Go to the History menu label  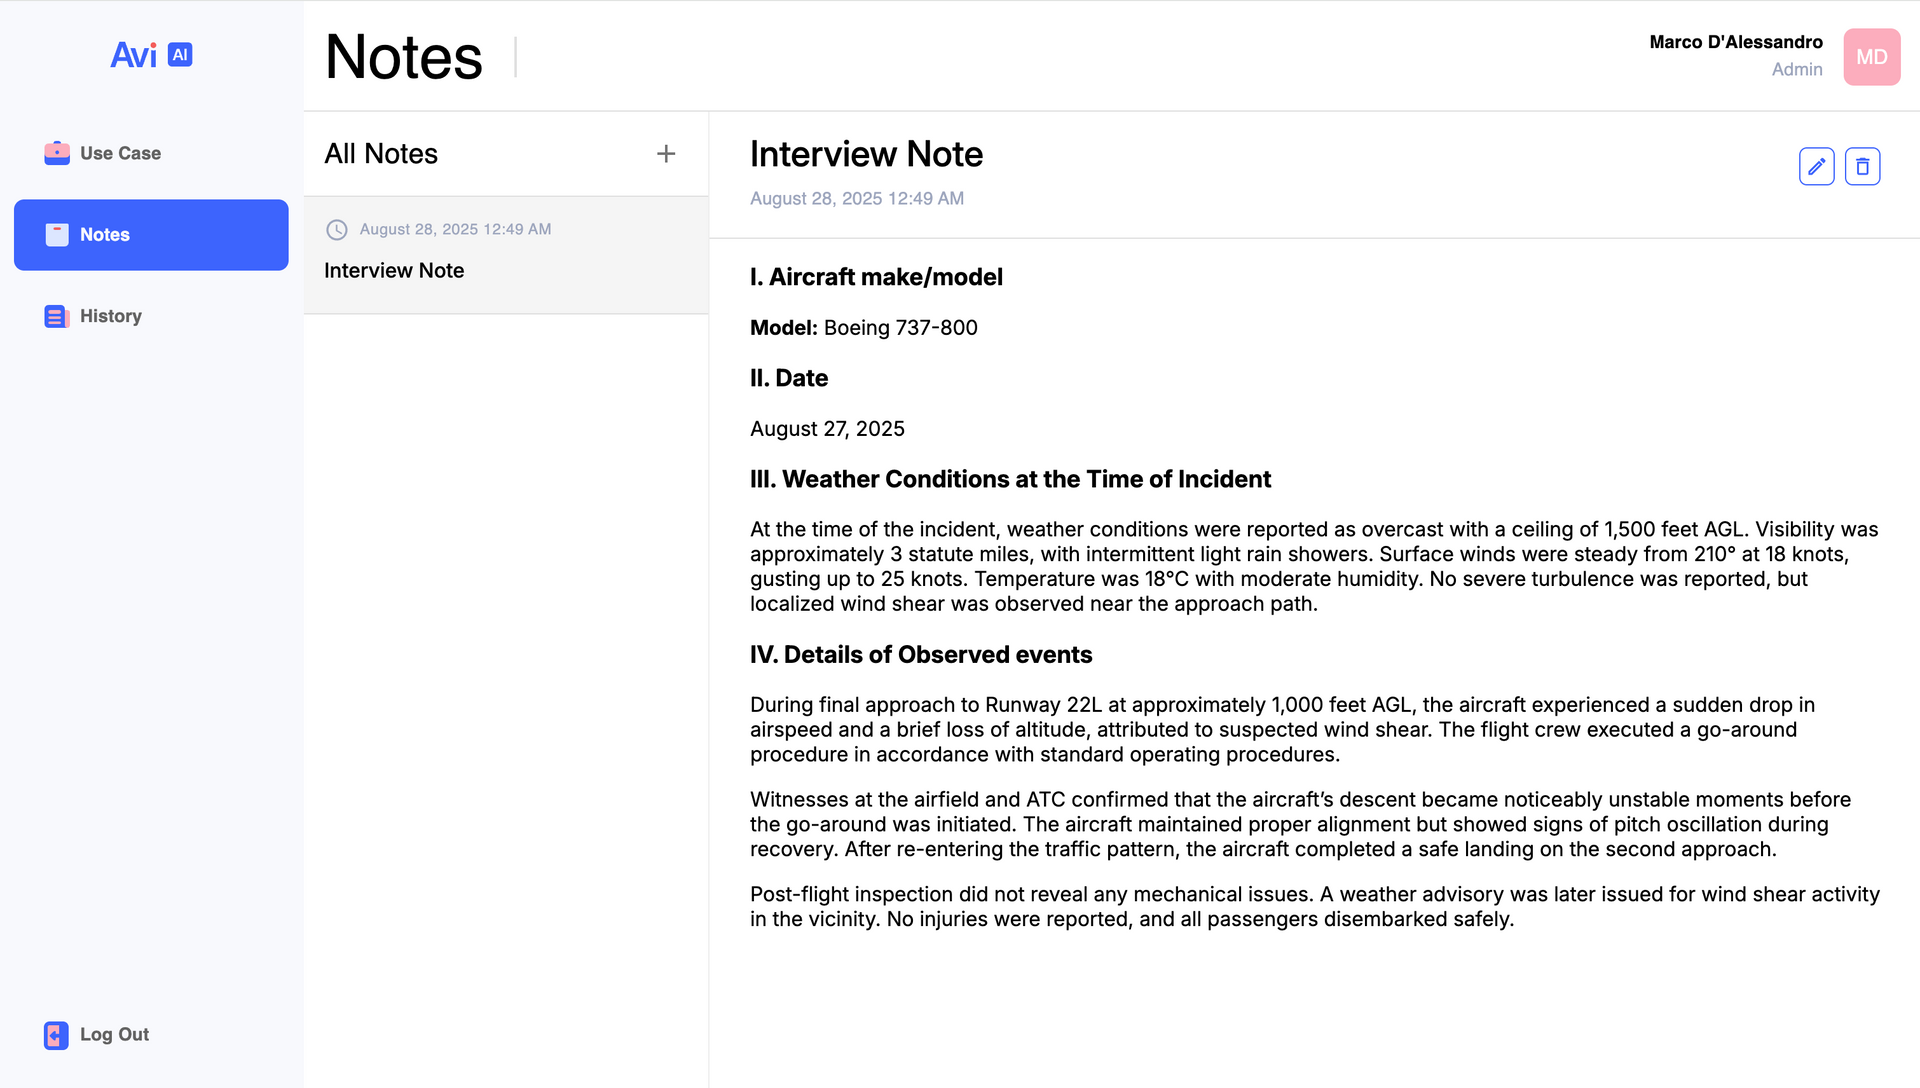[x=111, y=316]
